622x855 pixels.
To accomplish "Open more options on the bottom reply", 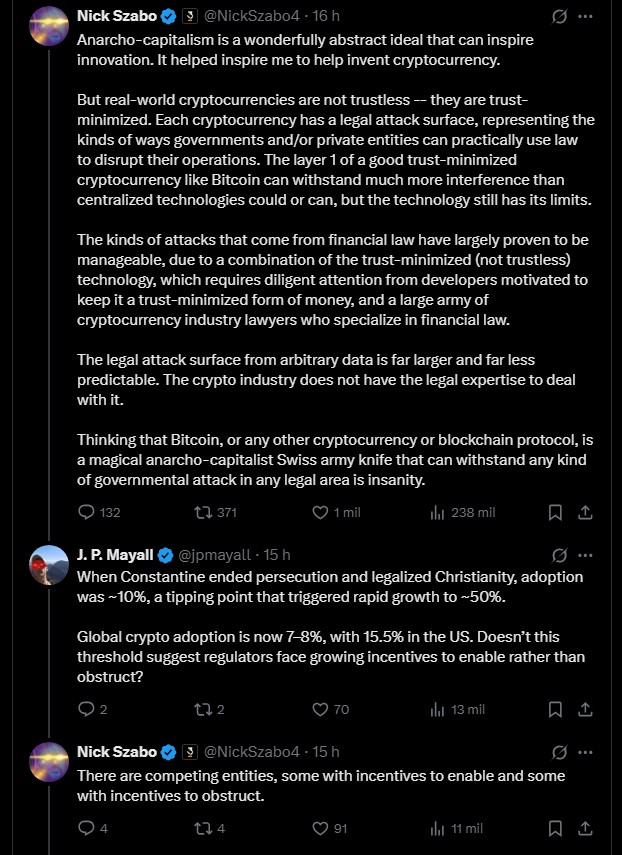I will tap(586, 751).
